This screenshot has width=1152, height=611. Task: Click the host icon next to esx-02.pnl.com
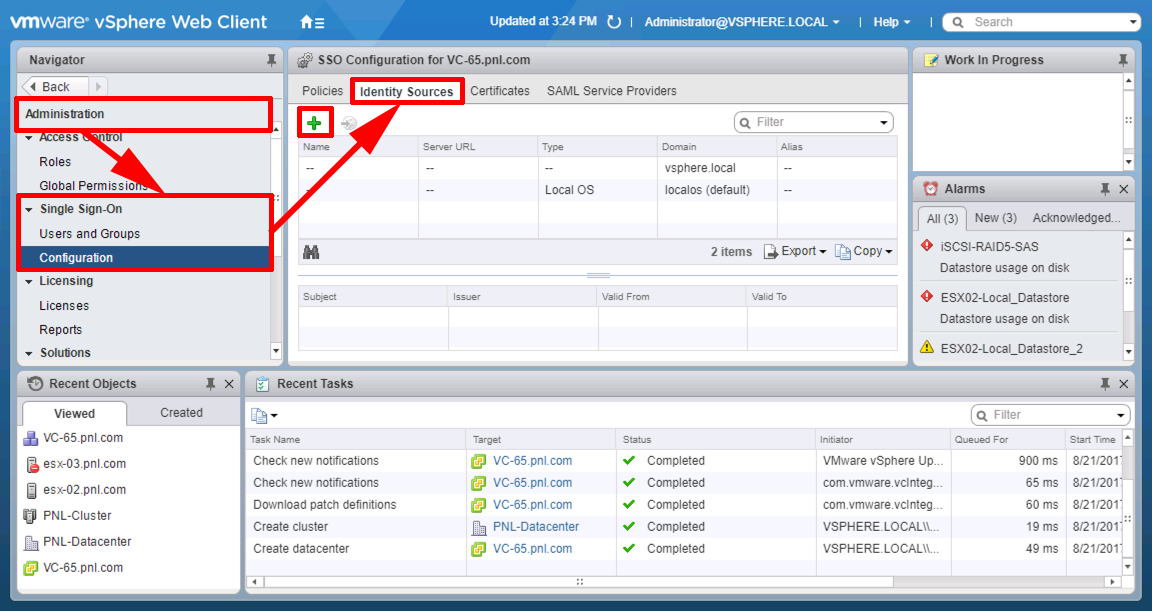pos(31,490)
